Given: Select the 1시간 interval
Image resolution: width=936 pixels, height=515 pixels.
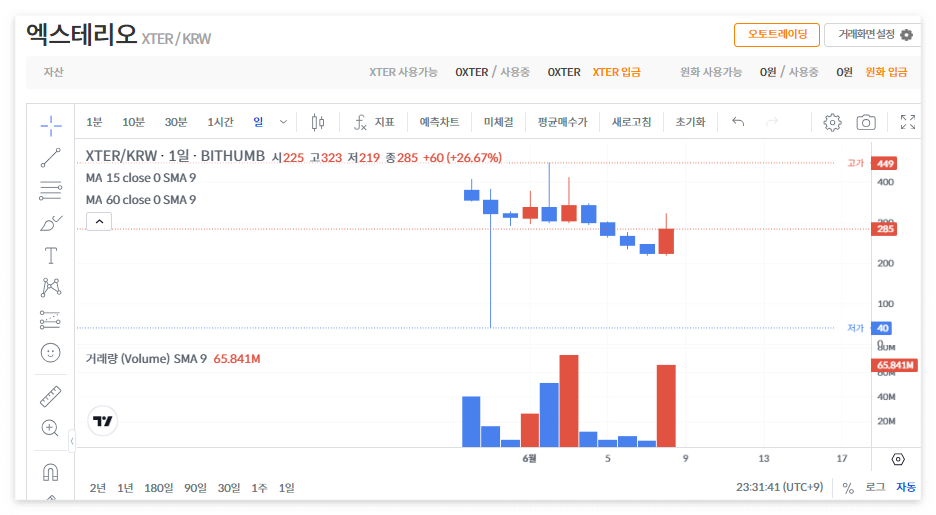Looking at the screenshot, I should tap(220, 122).
